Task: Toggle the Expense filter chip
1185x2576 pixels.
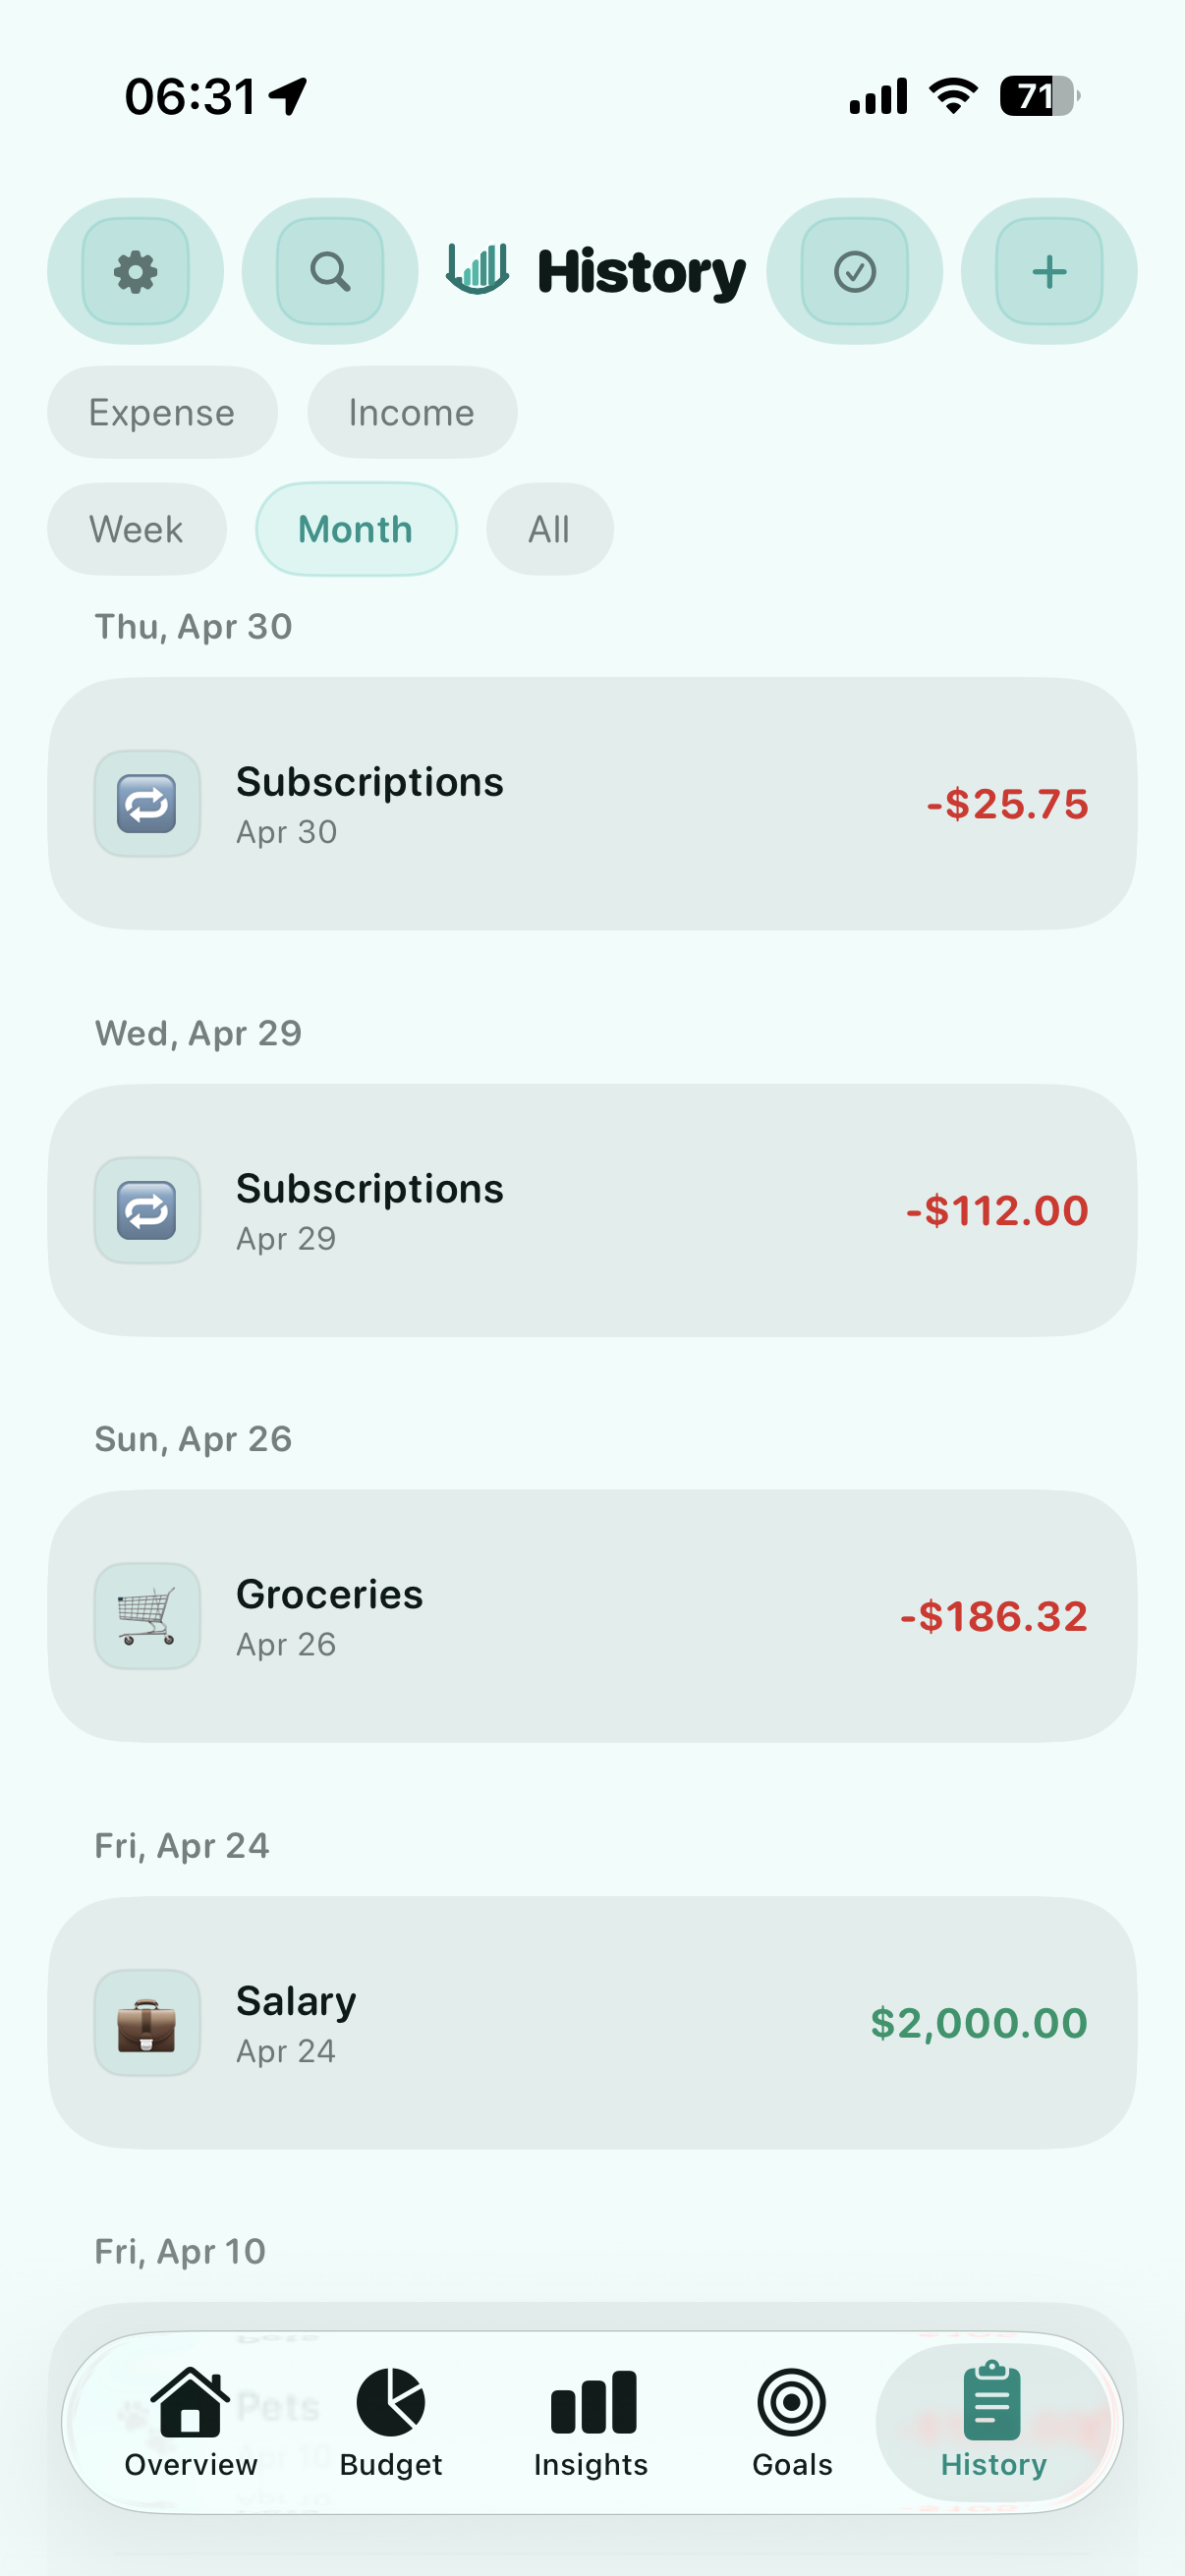Action: pos(162,413)
